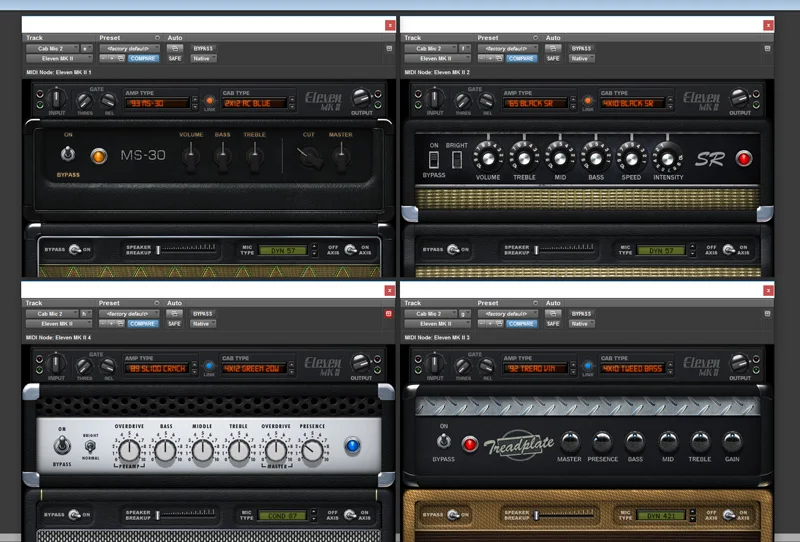Click the '93 MS-30 amp type display

coord(158,103)
